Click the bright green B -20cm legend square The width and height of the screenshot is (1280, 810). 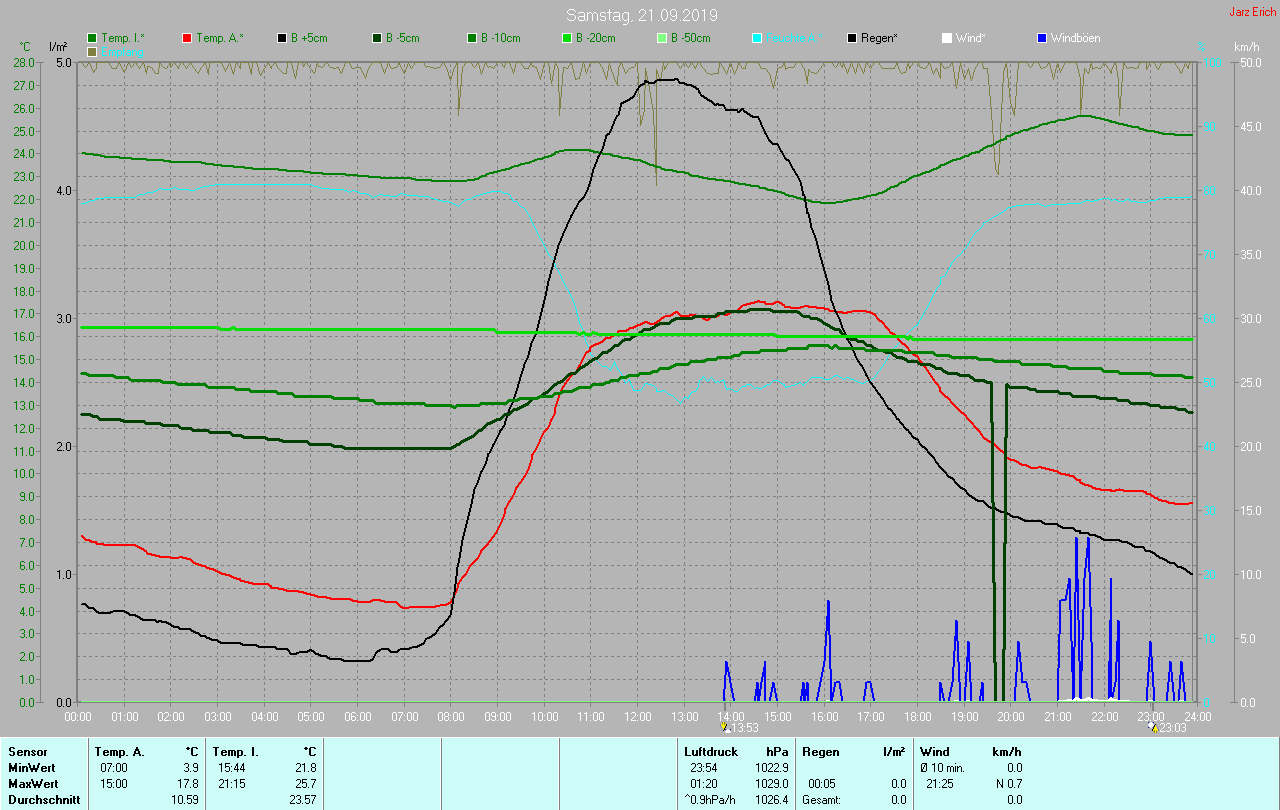tap(567, 38)
